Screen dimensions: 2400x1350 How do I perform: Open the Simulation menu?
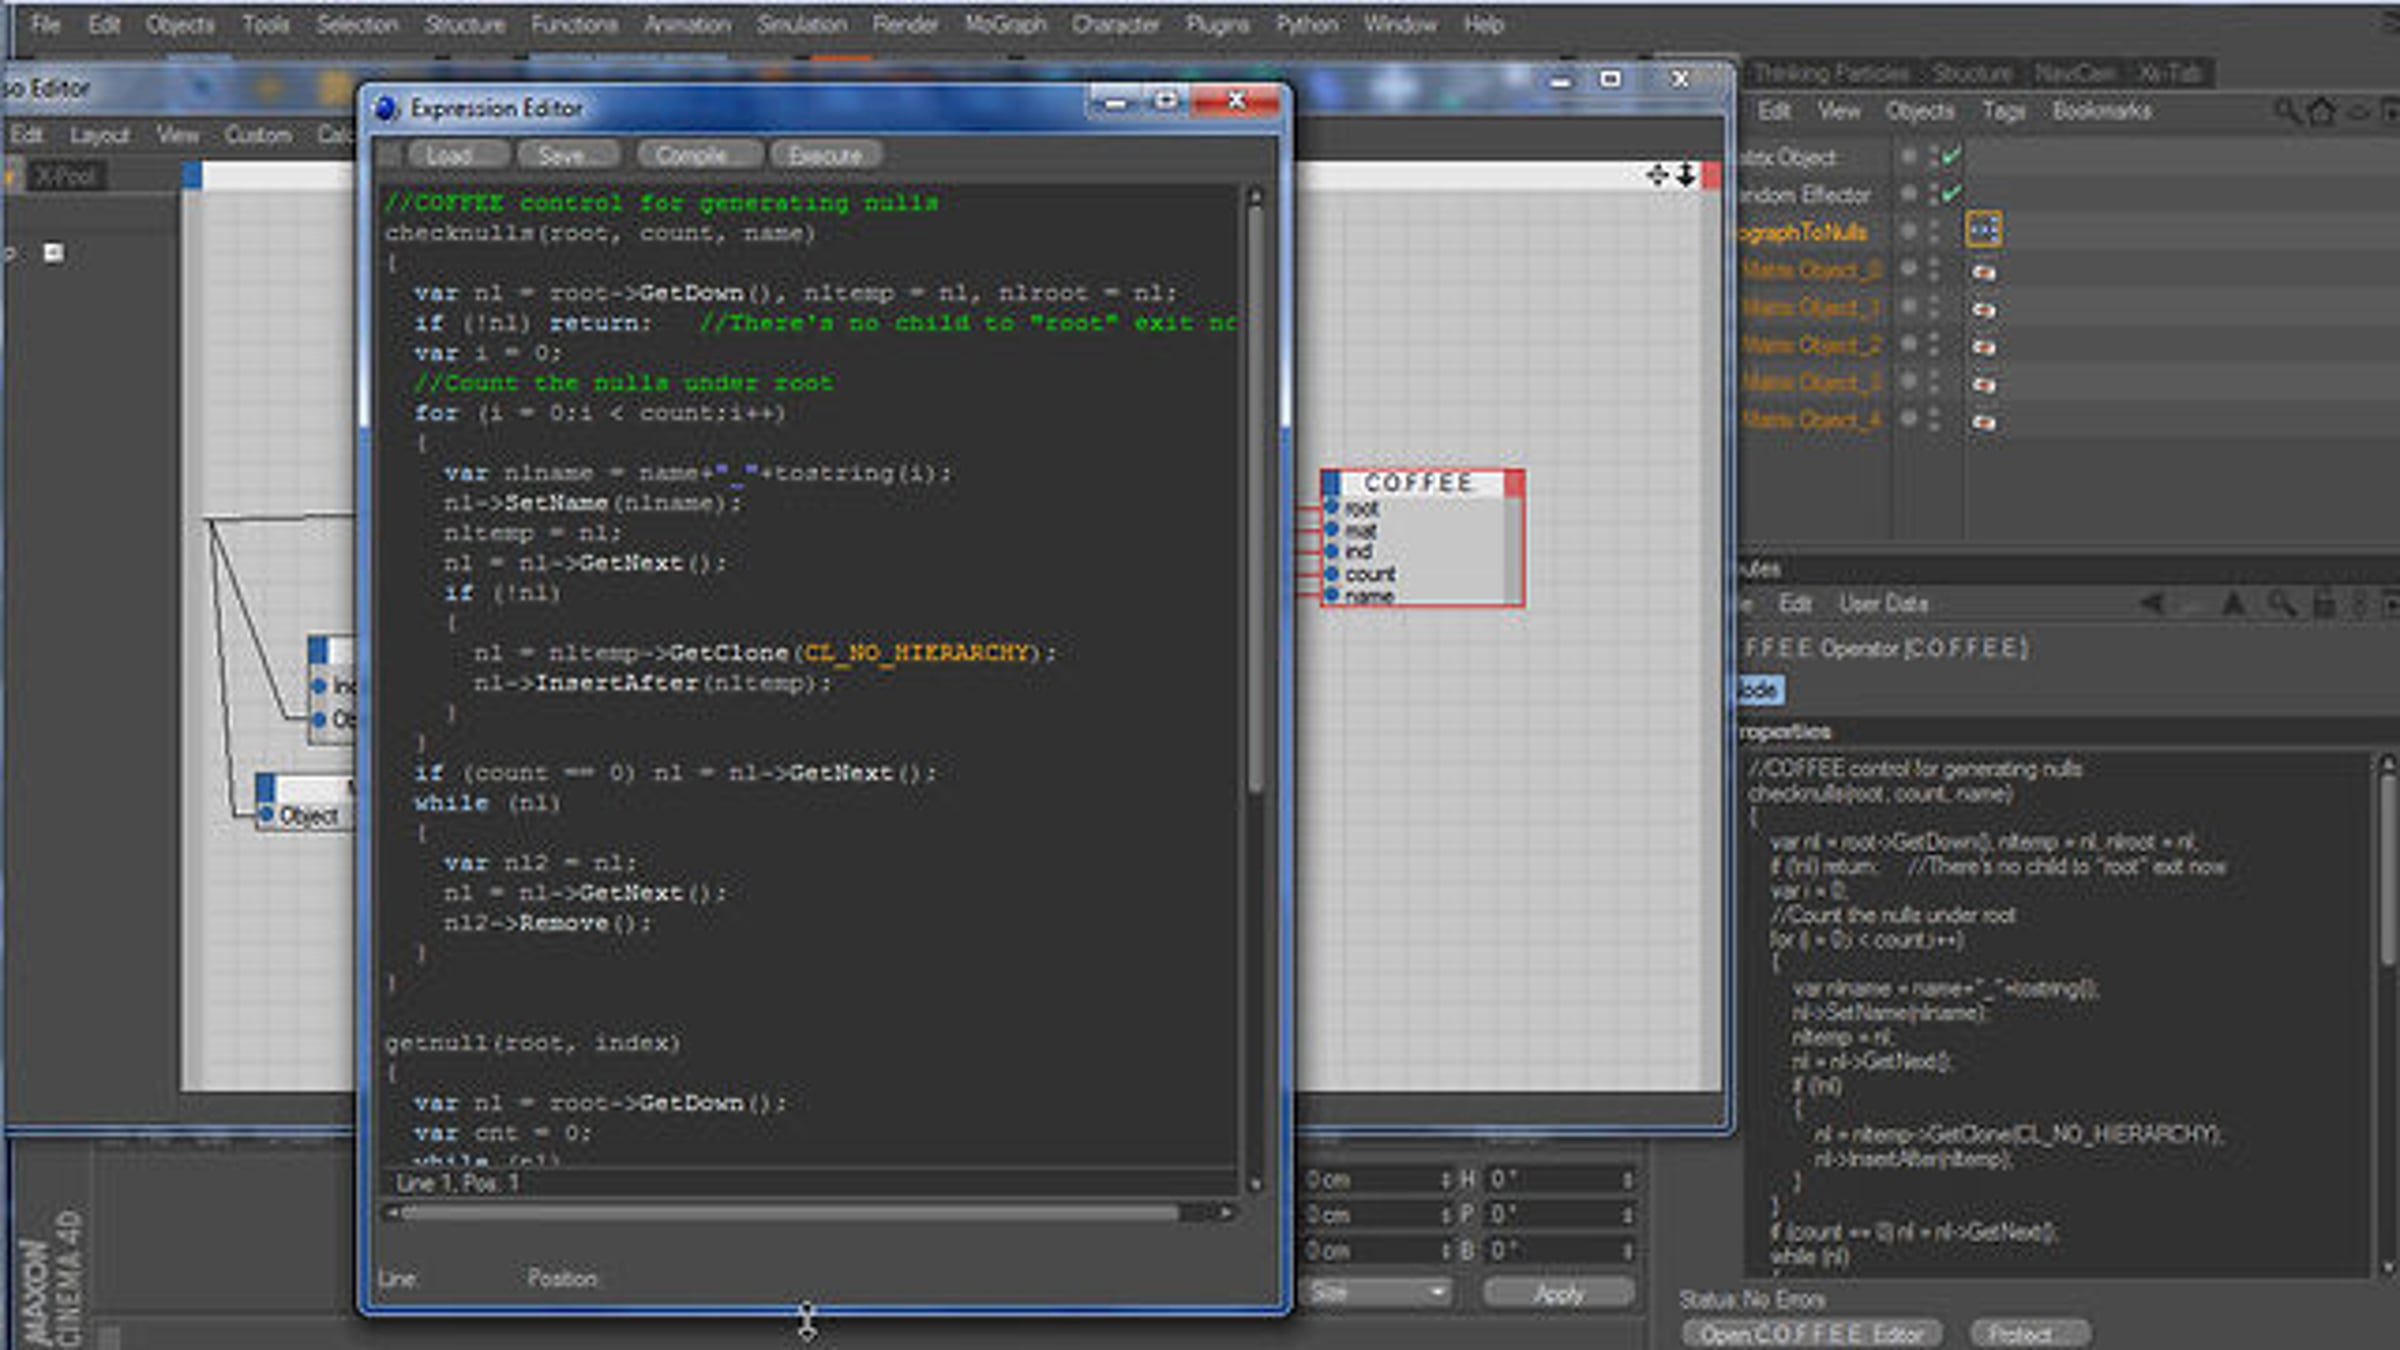tap(802, 24)
